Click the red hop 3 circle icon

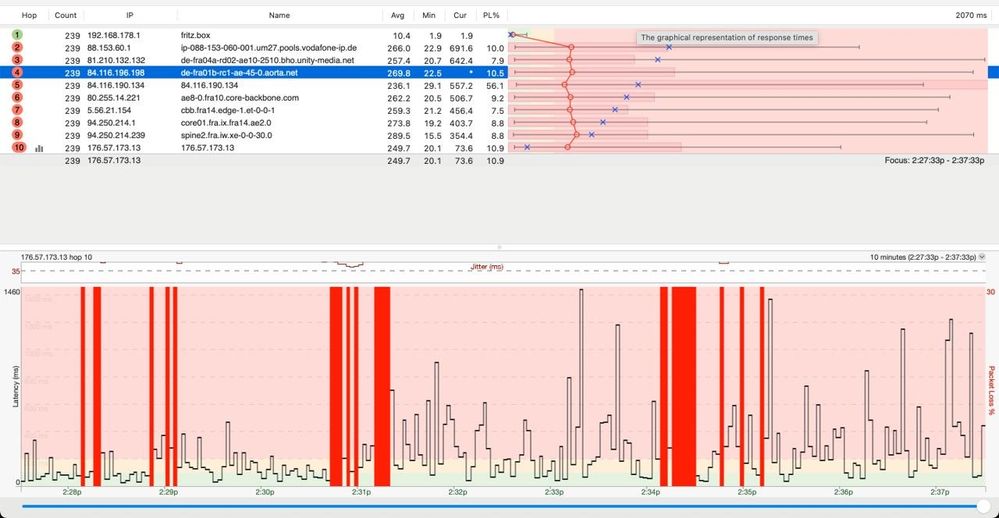coord(17,60)
